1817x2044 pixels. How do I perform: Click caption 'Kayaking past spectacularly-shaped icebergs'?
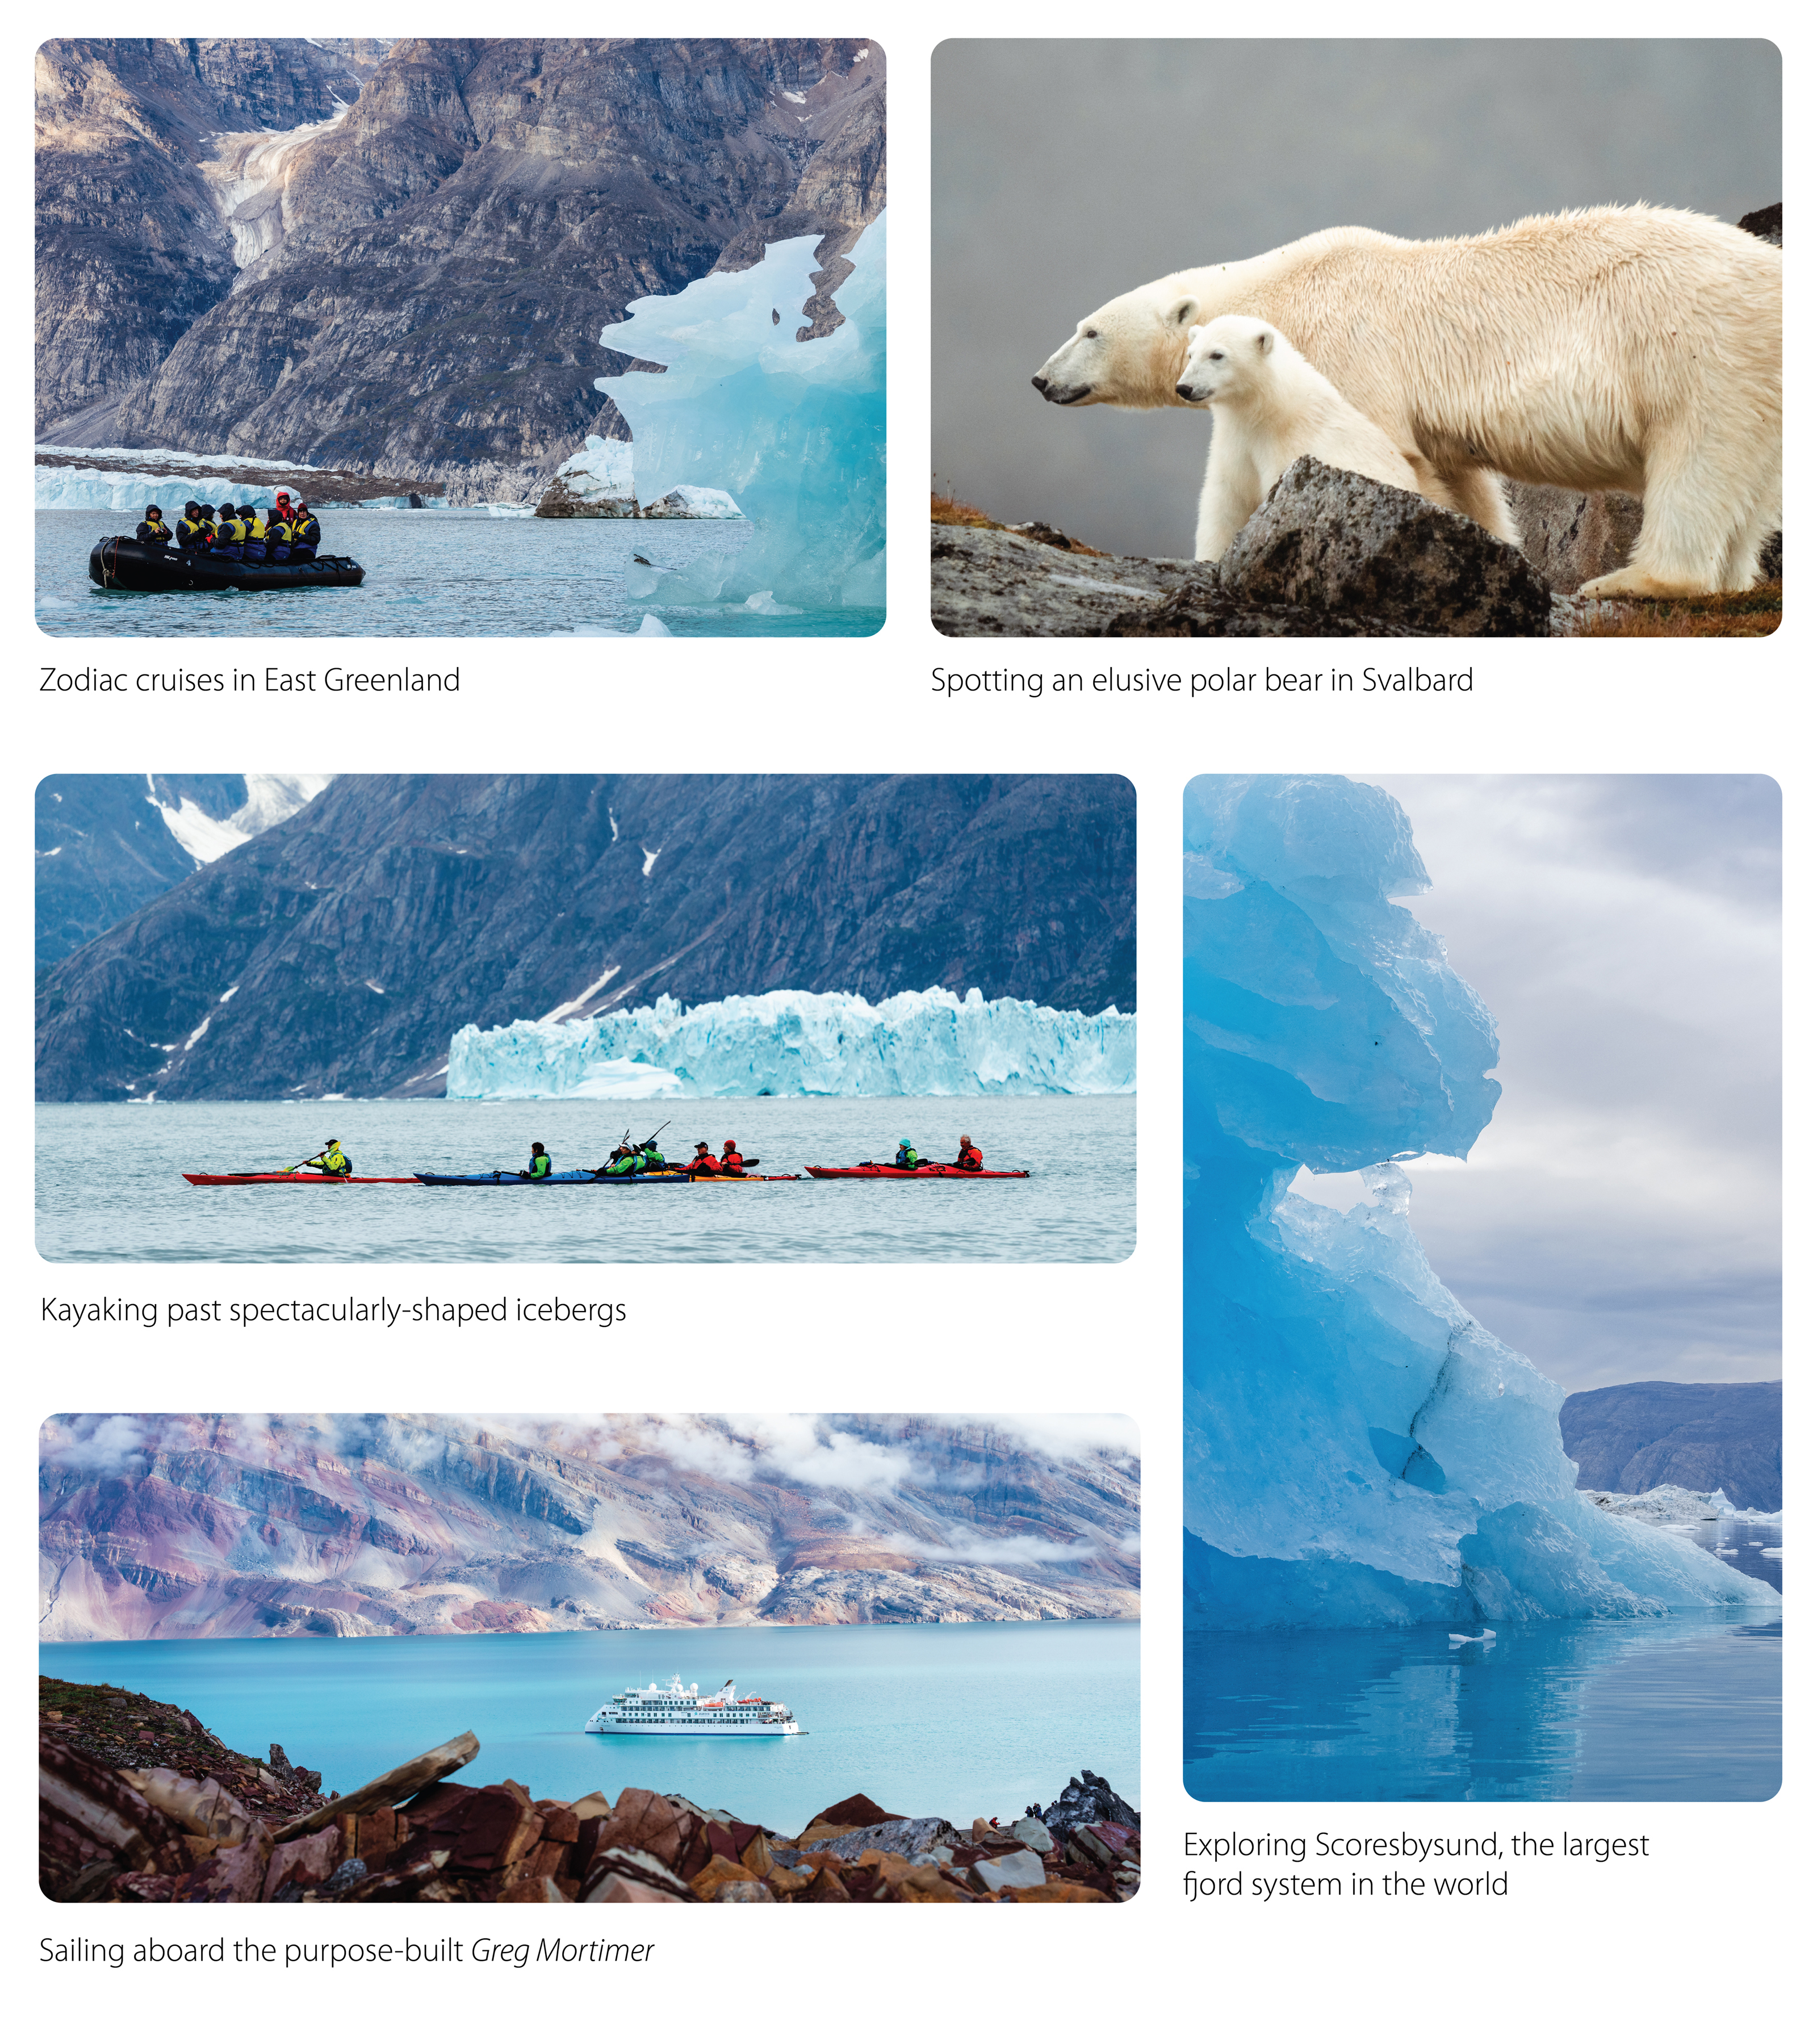point(334,1310)
